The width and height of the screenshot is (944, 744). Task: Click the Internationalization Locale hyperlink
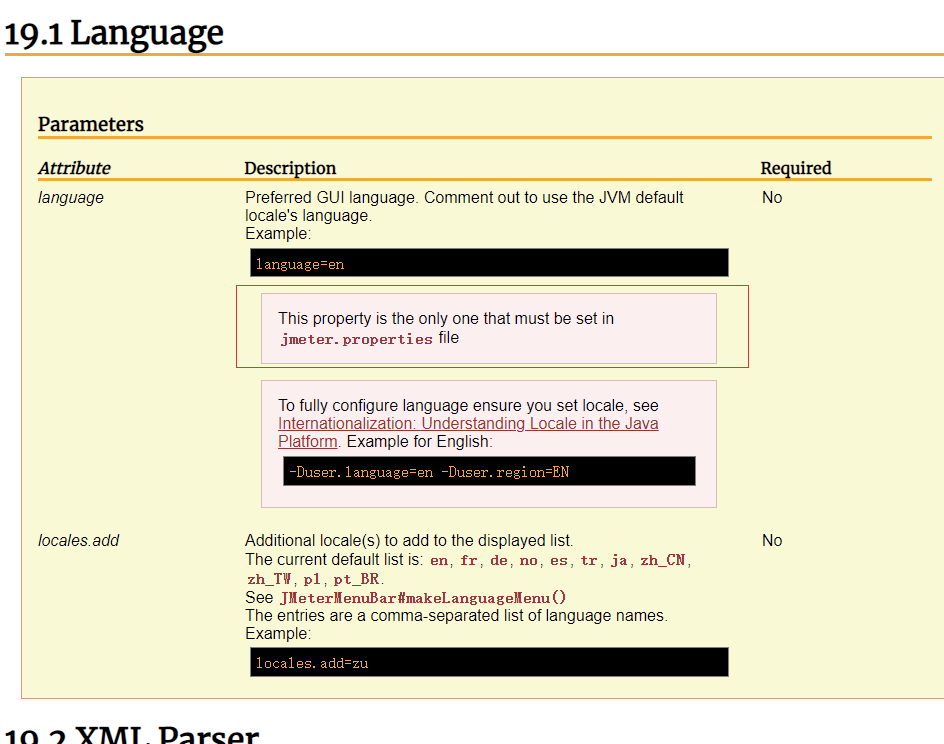click(467, 423)
